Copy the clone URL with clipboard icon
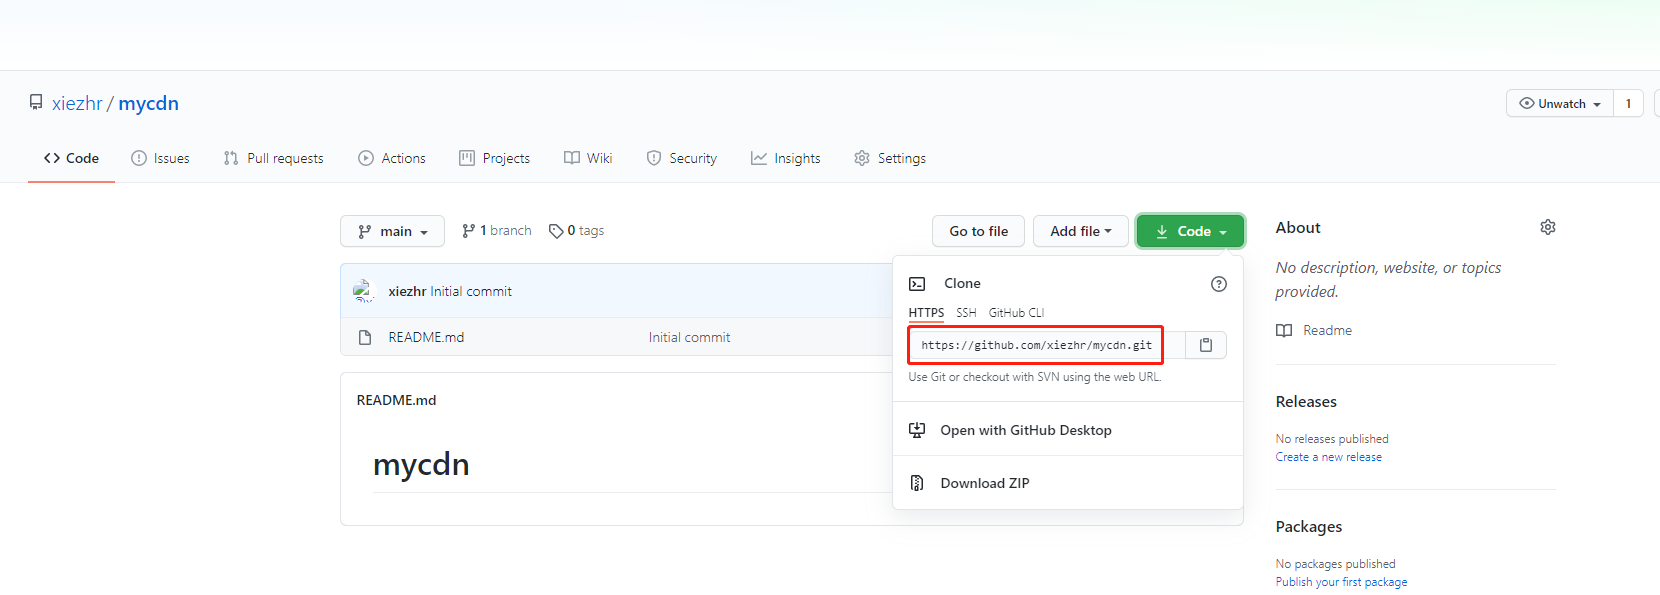The height and width of the screenshot is (595, 1660). (x=1206, y=345)
